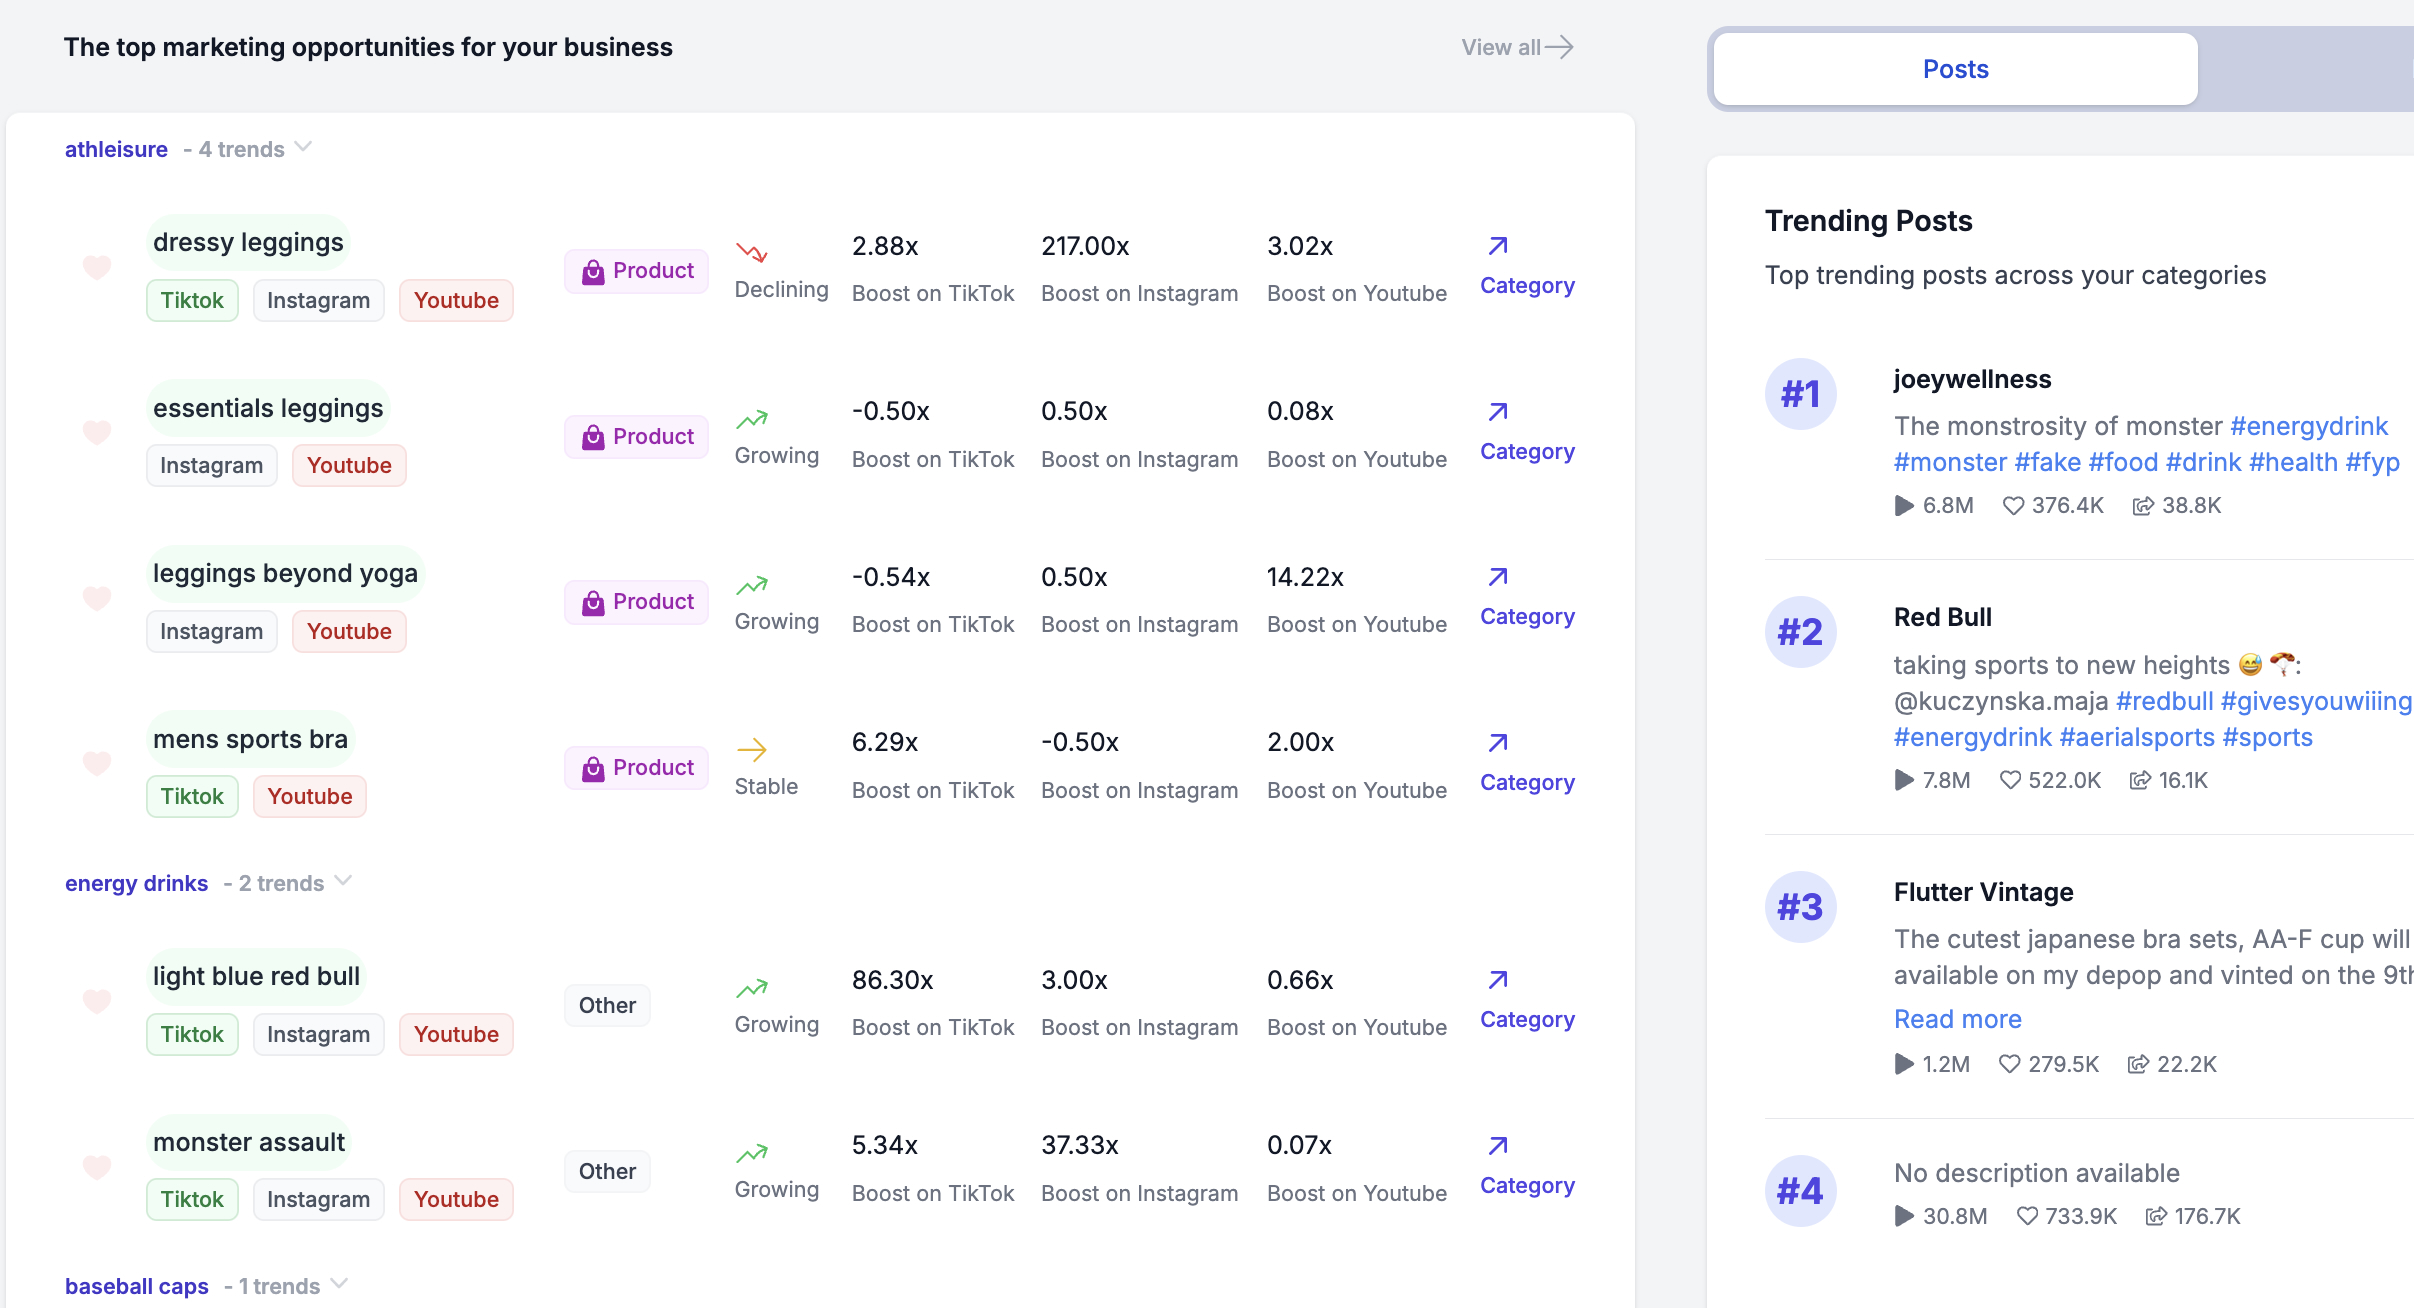Click the #energydrink hashtag in joeywellness post
This screenshot has width=2414, height=1308.
tap(2309, 427)
